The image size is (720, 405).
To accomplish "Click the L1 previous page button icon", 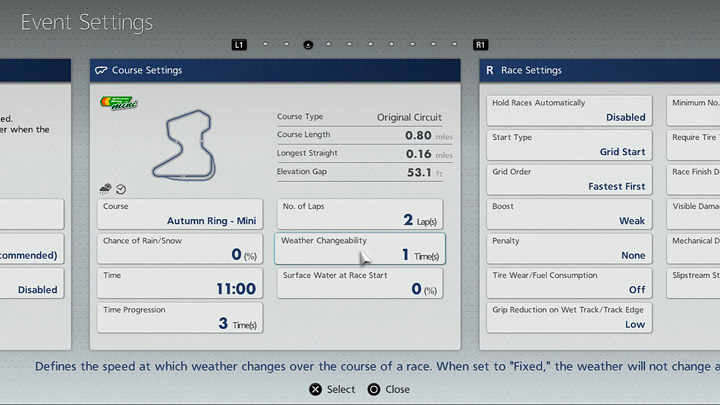I will (x=238, y=45).
